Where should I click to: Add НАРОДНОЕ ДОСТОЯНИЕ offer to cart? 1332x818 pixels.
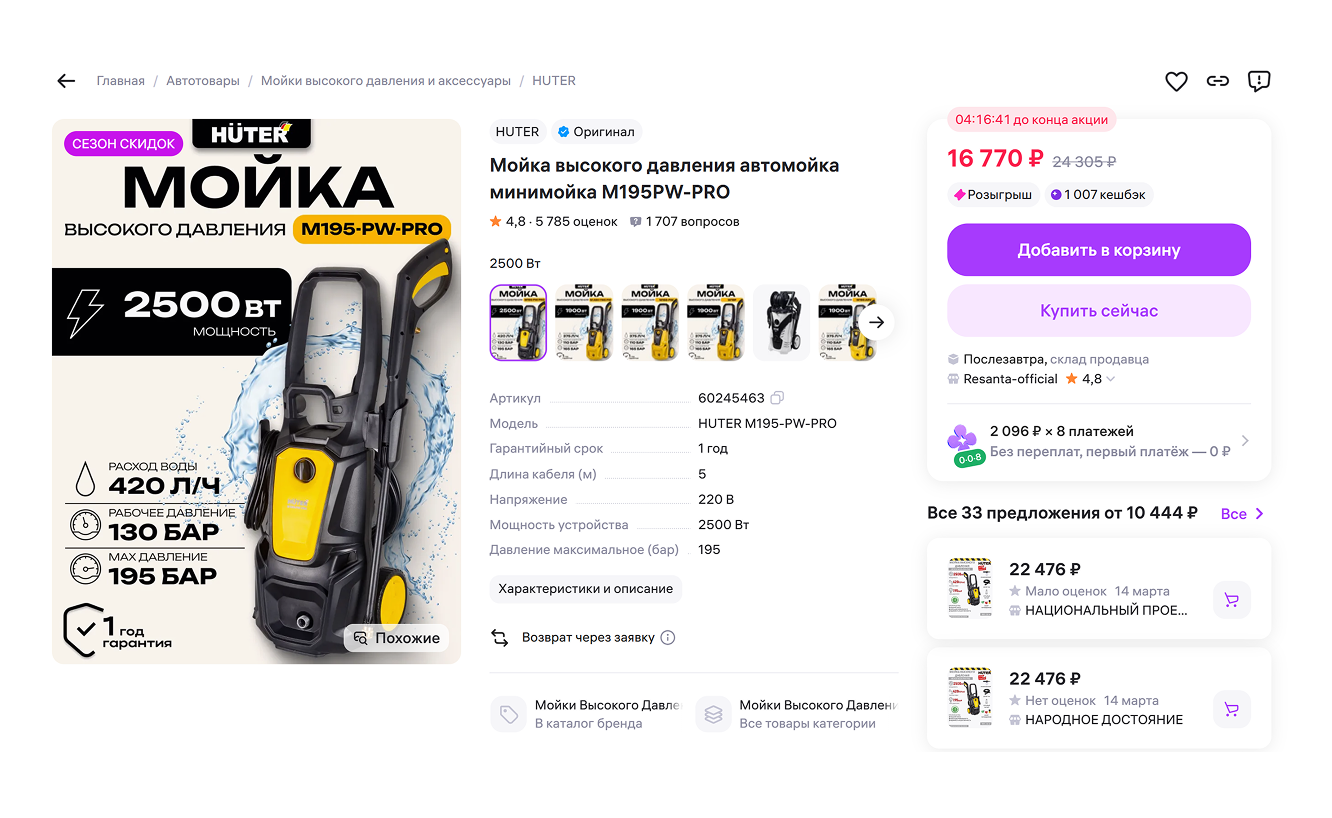tap(1231, 709)
